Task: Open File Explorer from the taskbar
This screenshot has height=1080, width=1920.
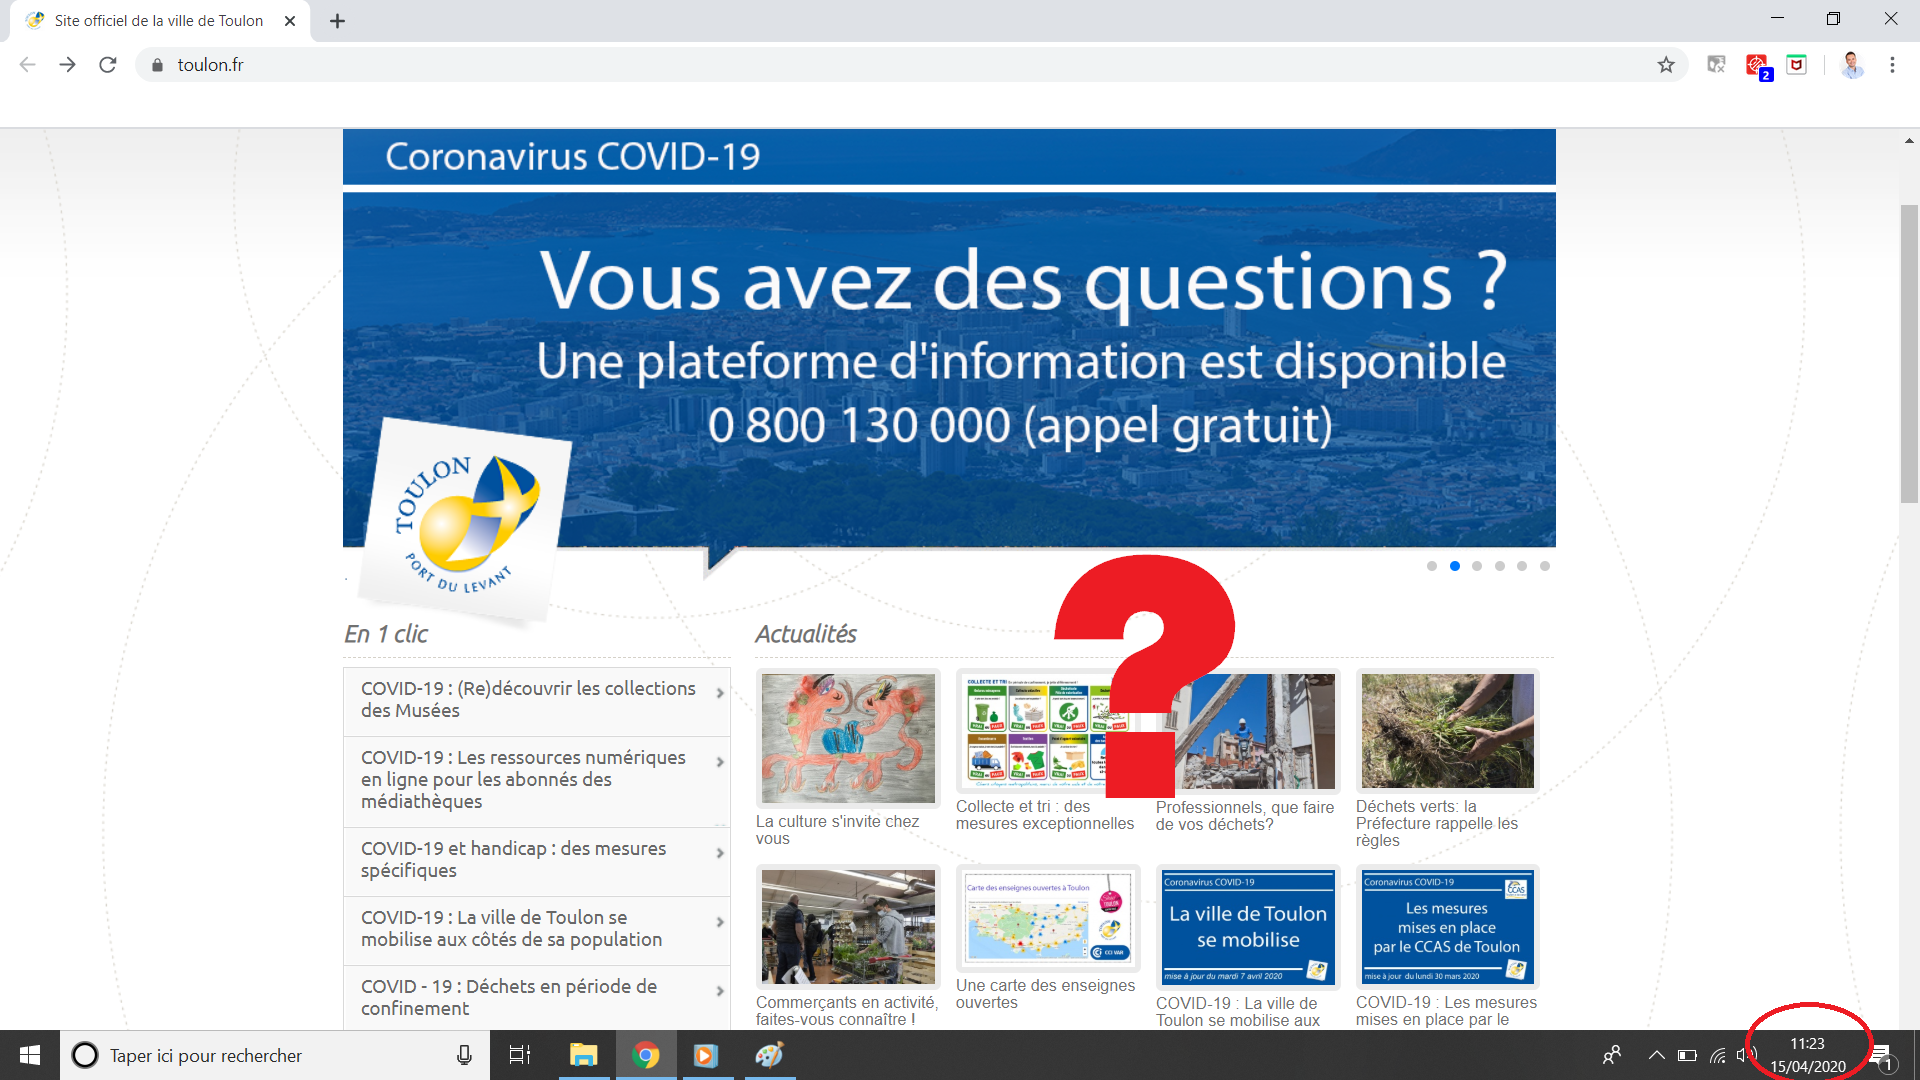Action: click(x=583, y=1055)
